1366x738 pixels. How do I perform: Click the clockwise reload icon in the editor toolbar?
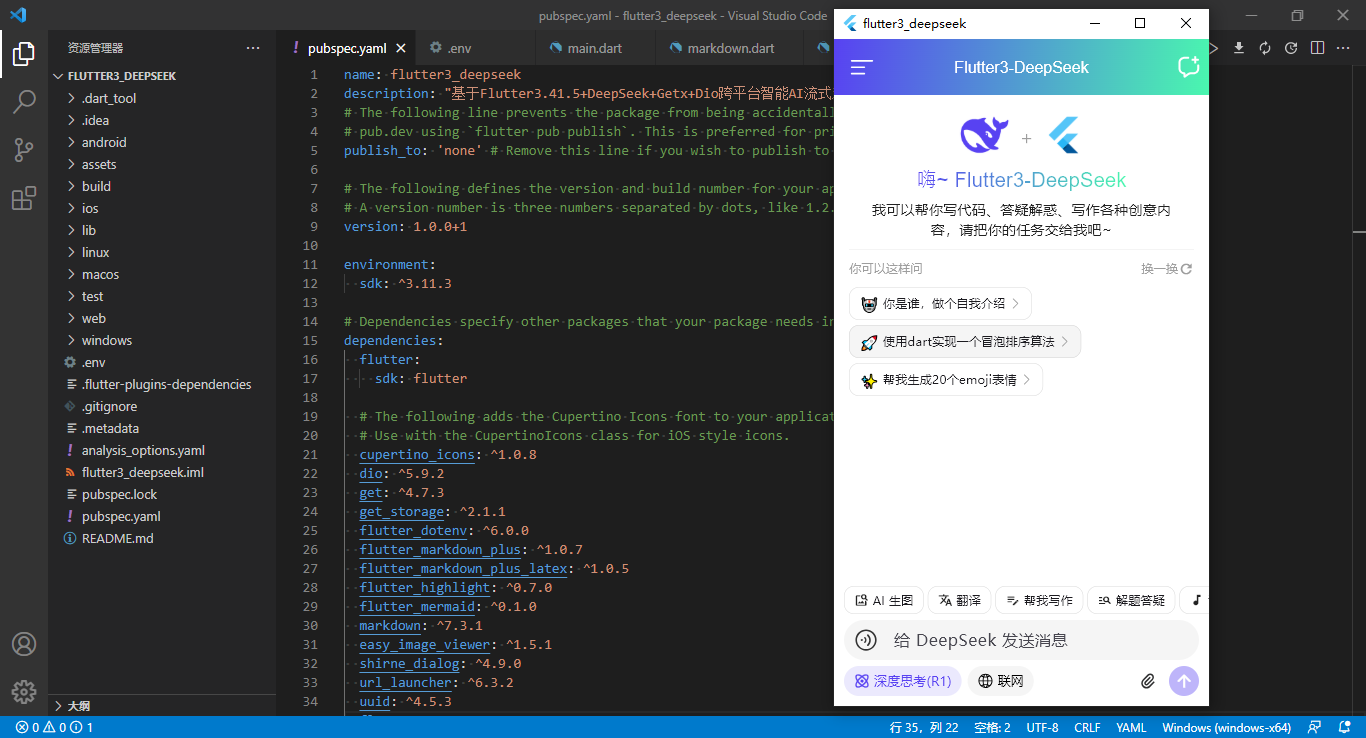pyautogui.click(x=1291, y=48)
